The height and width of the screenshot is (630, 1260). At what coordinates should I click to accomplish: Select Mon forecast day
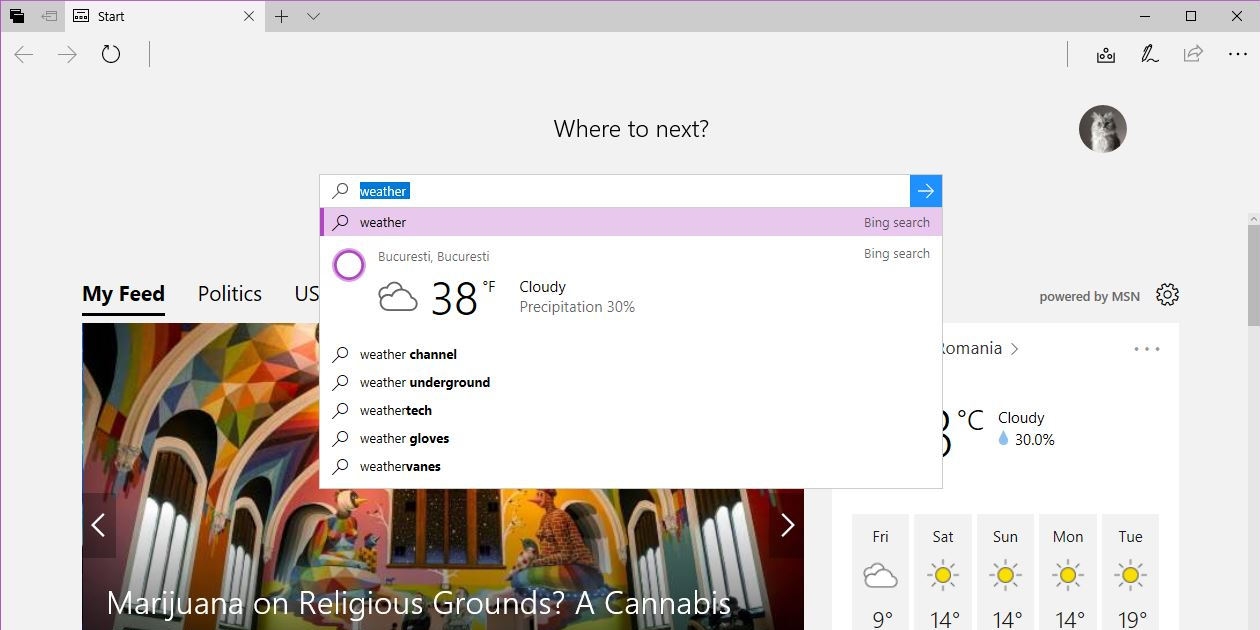click(x=1068, y=572)
